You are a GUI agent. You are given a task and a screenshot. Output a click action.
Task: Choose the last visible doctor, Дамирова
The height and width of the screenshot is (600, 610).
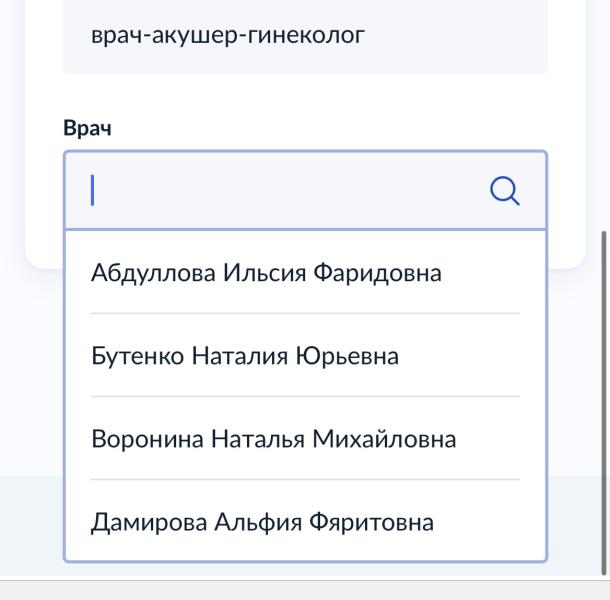[262, 522]
